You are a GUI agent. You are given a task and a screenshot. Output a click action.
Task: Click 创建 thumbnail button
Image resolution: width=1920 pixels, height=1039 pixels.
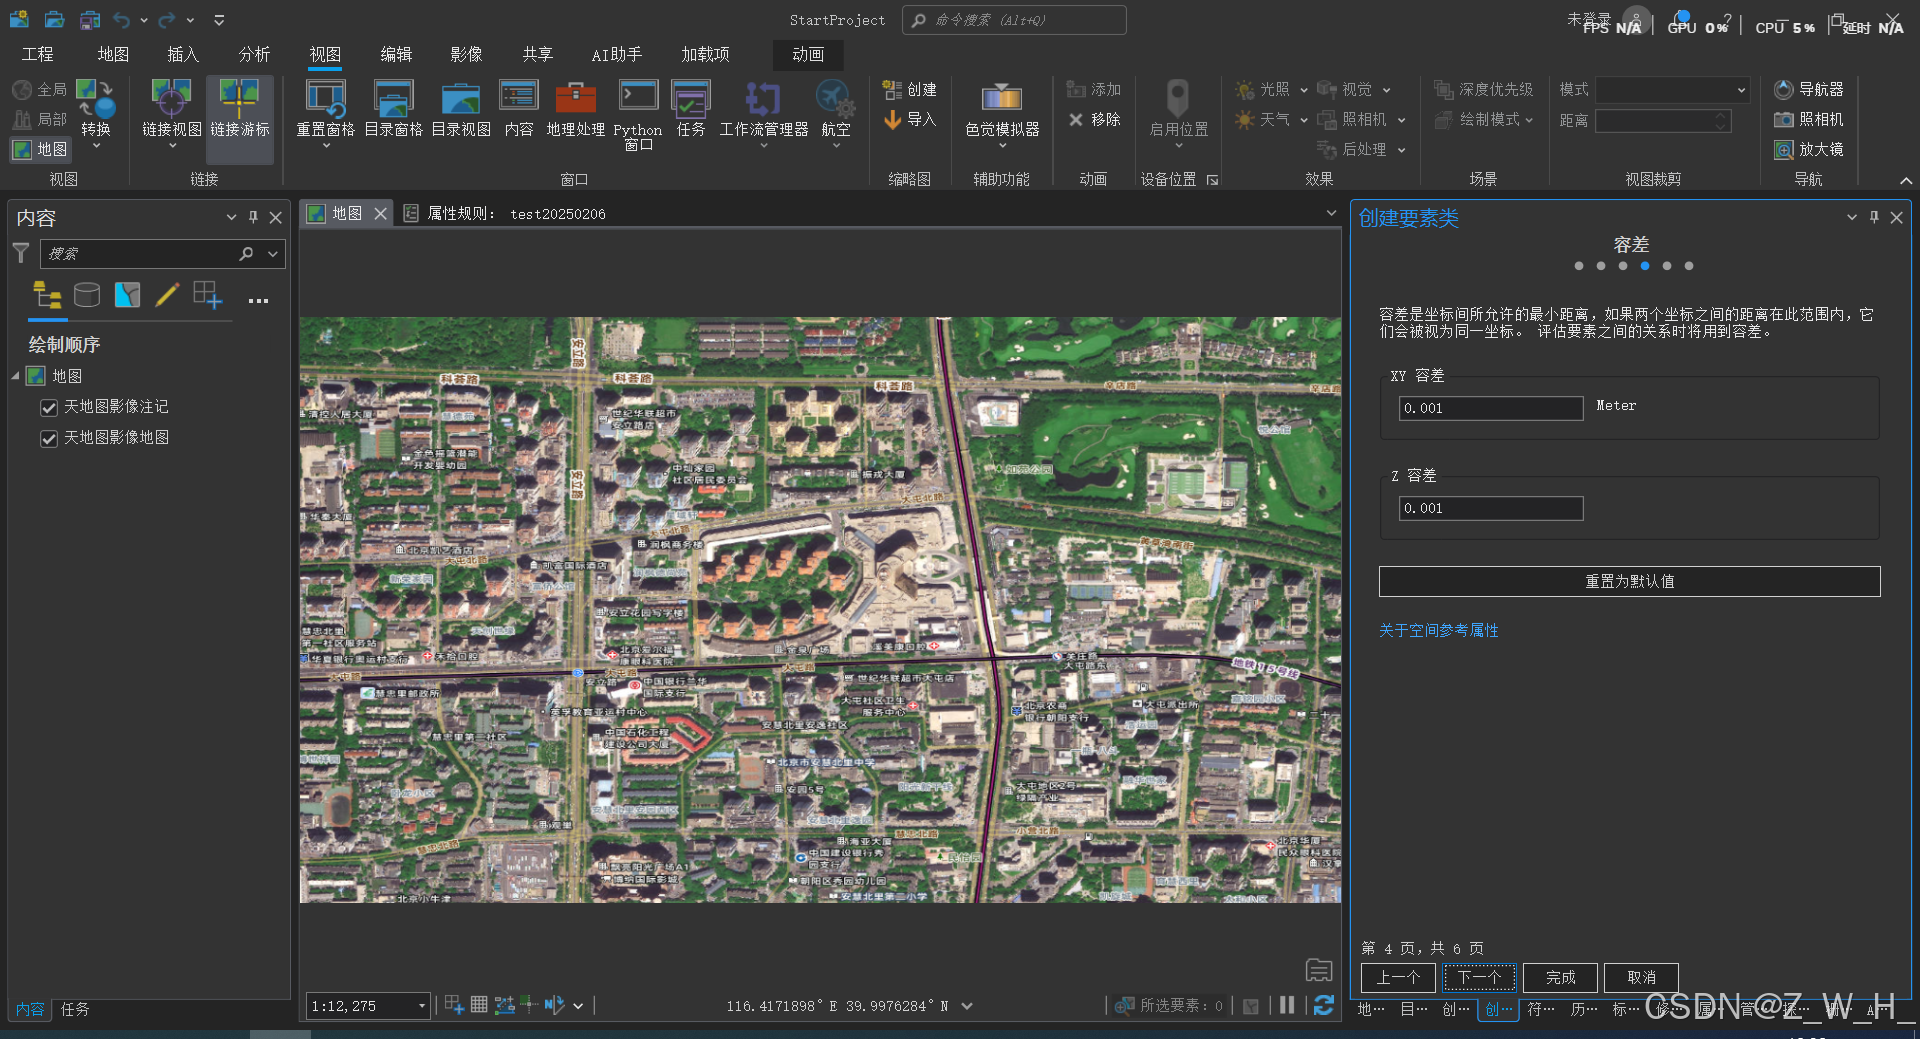pyautogui.click(x=909, y=89)
